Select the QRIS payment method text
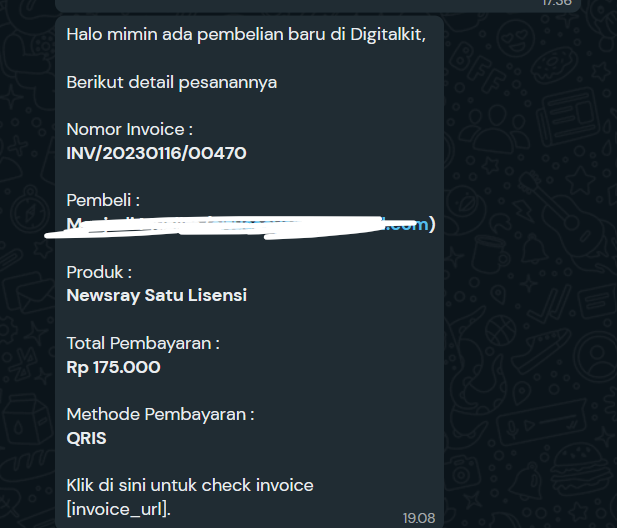 pos(86,438)
